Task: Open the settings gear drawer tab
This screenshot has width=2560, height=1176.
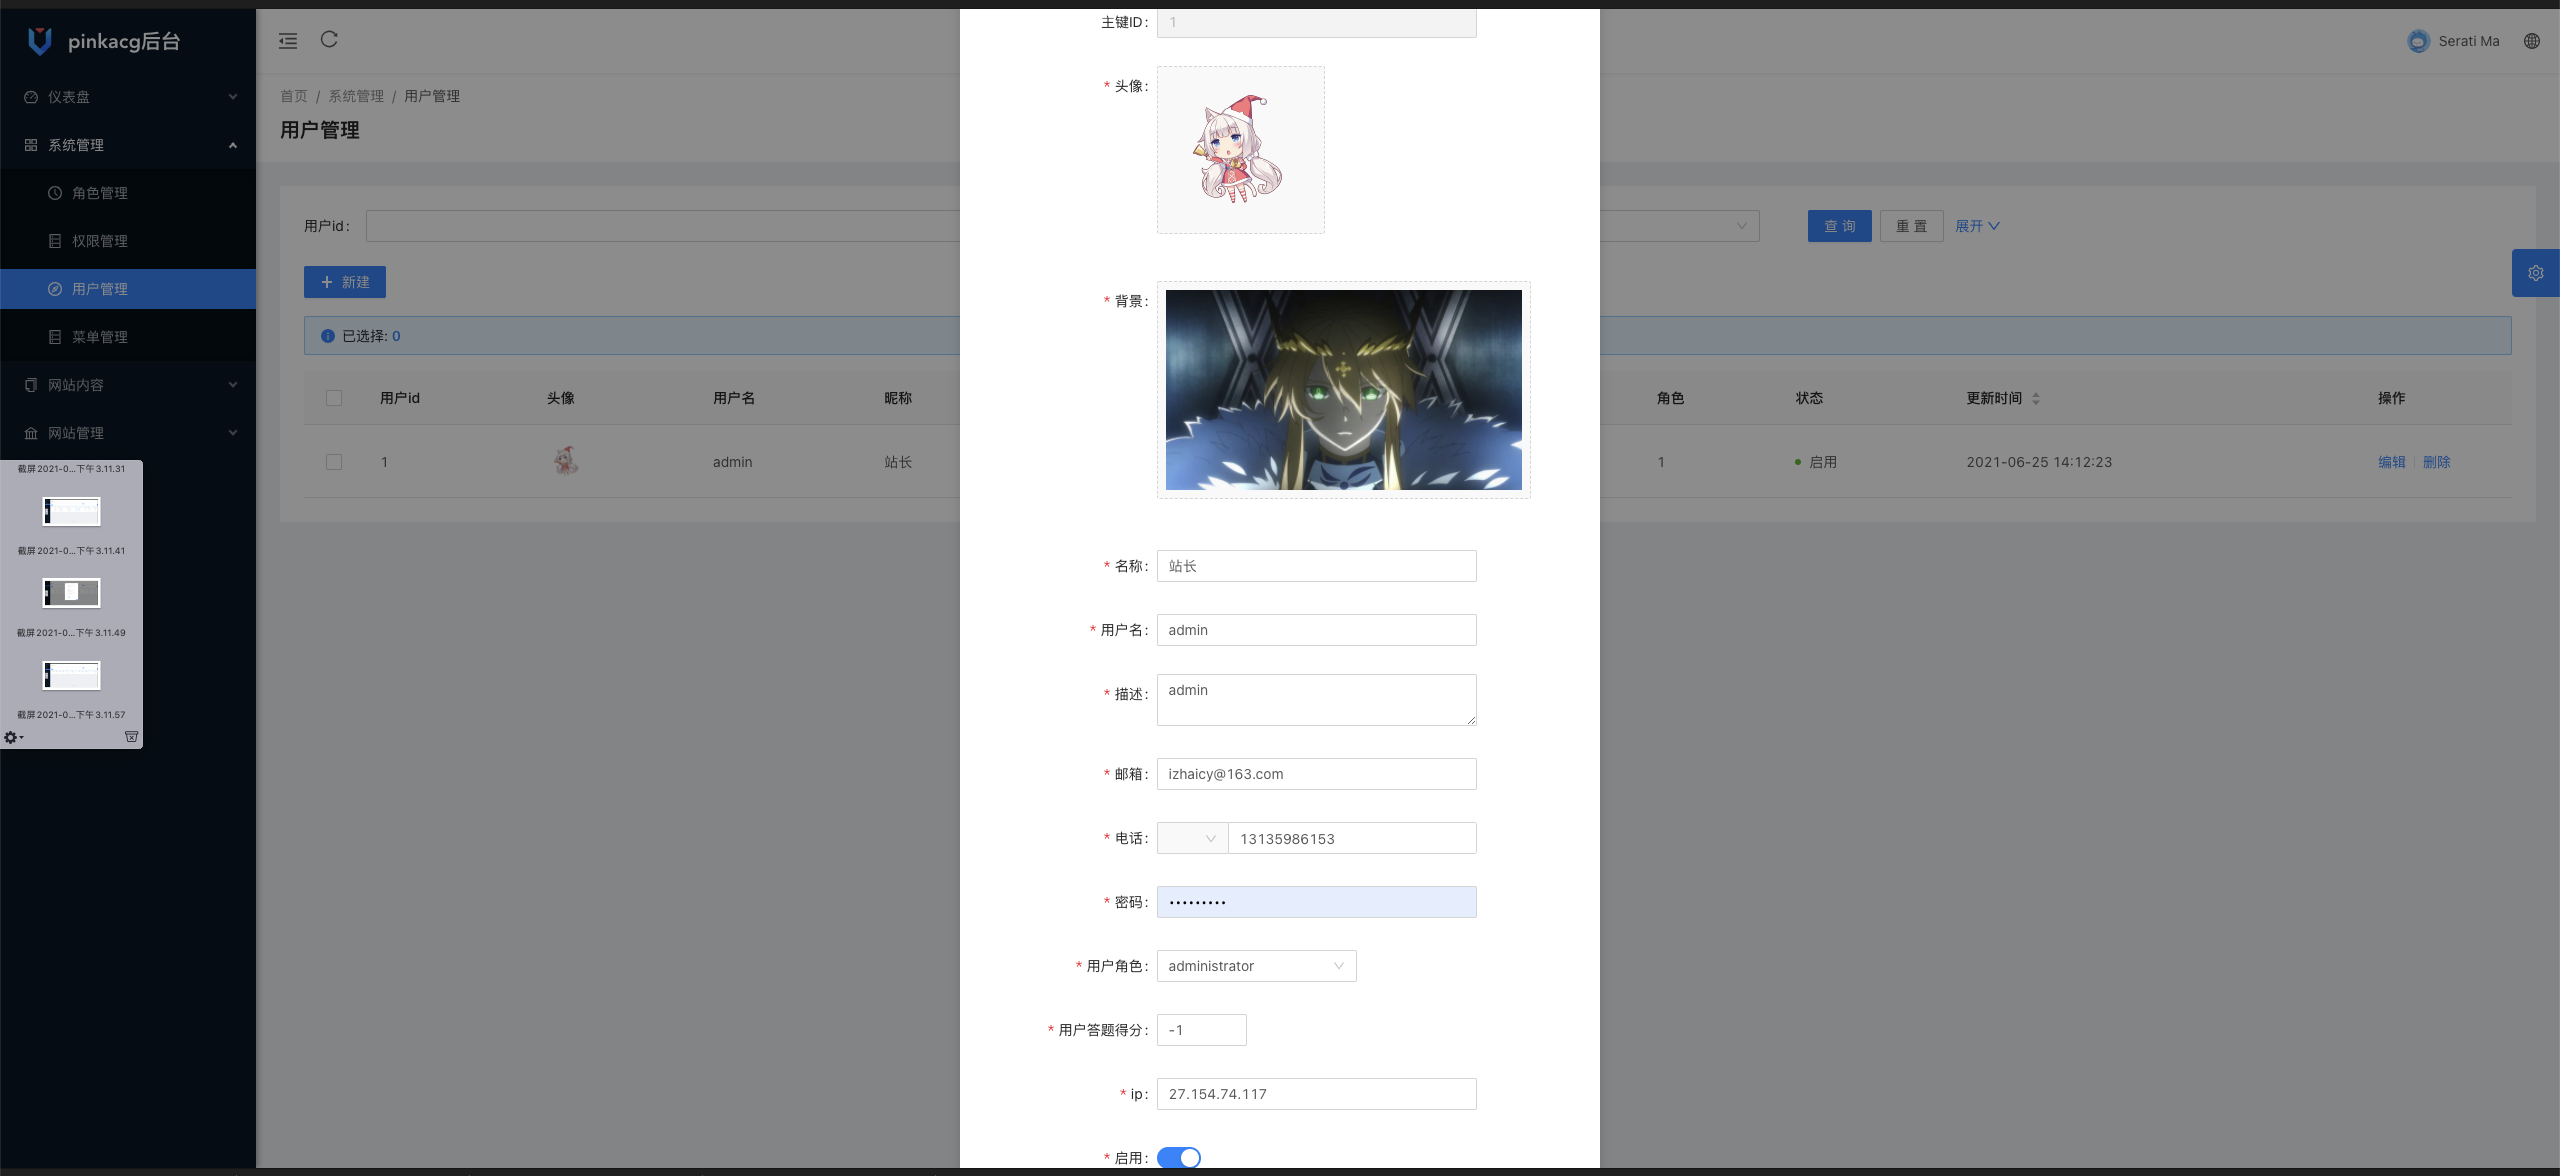Action: 2535,273
